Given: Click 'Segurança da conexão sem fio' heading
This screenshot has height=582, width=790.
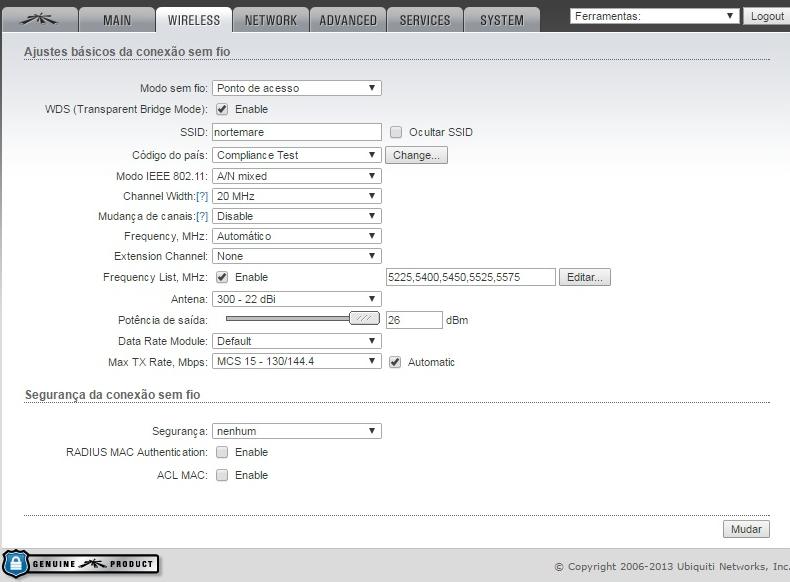Looking at the screenshot, I should point(112,395).
